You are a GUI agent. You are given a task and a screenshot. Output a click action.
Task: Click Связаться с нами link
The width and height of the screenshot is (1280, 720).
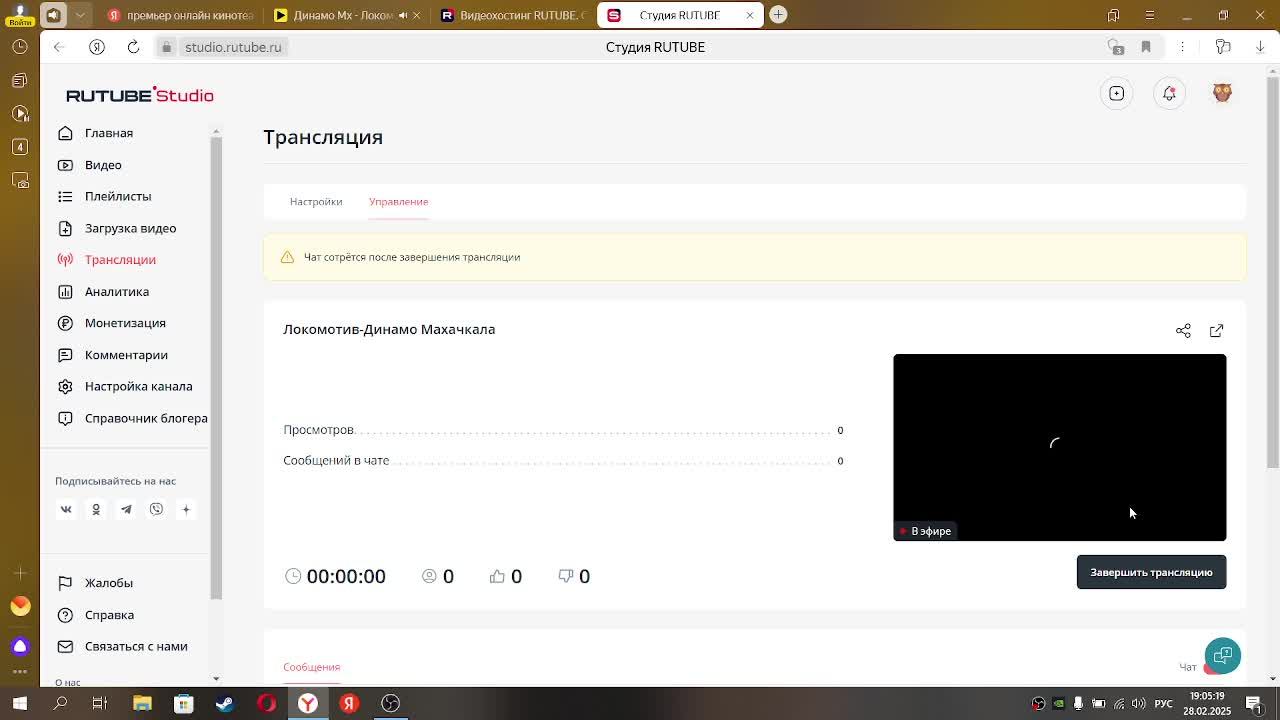(x=136, y=646)
